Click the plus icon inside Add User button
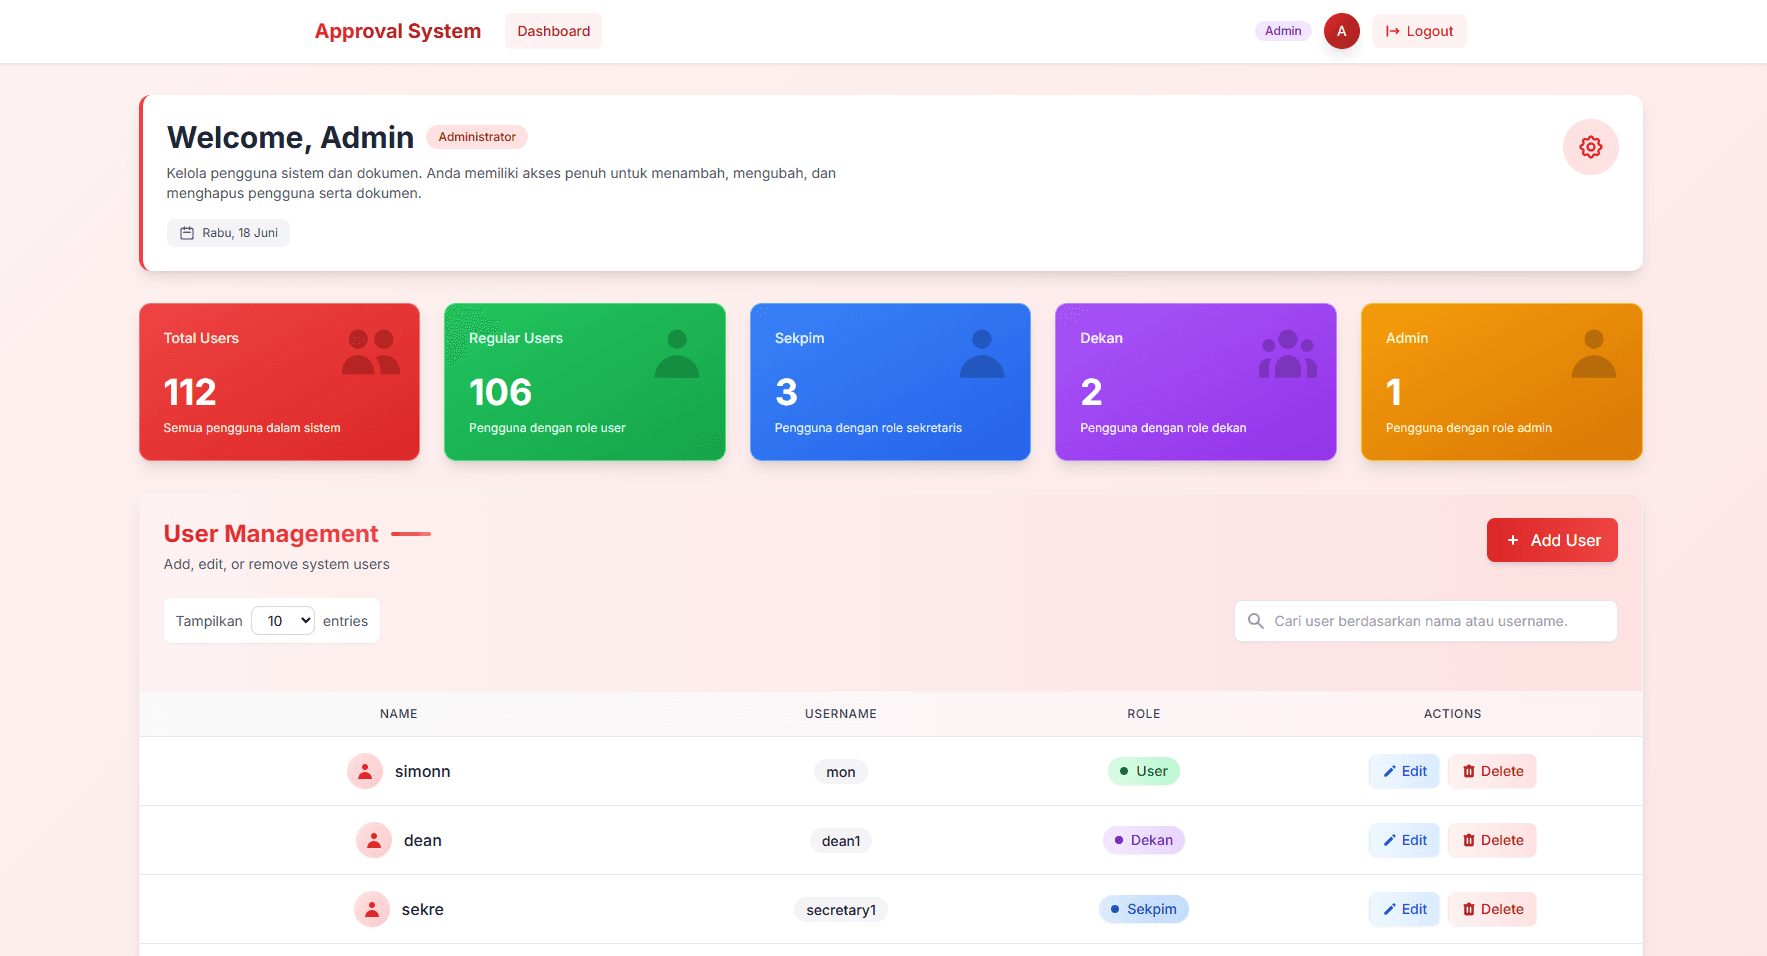 [x=1514, y=540]
